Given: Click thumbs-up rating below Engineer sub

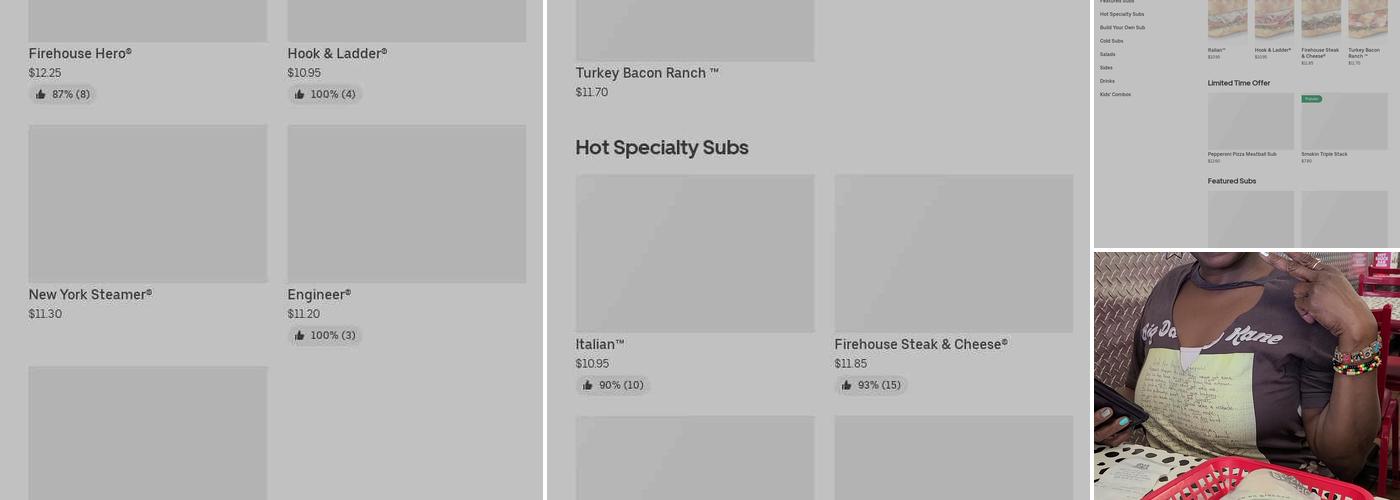Looking at the screenshot, I should [325, 335].
